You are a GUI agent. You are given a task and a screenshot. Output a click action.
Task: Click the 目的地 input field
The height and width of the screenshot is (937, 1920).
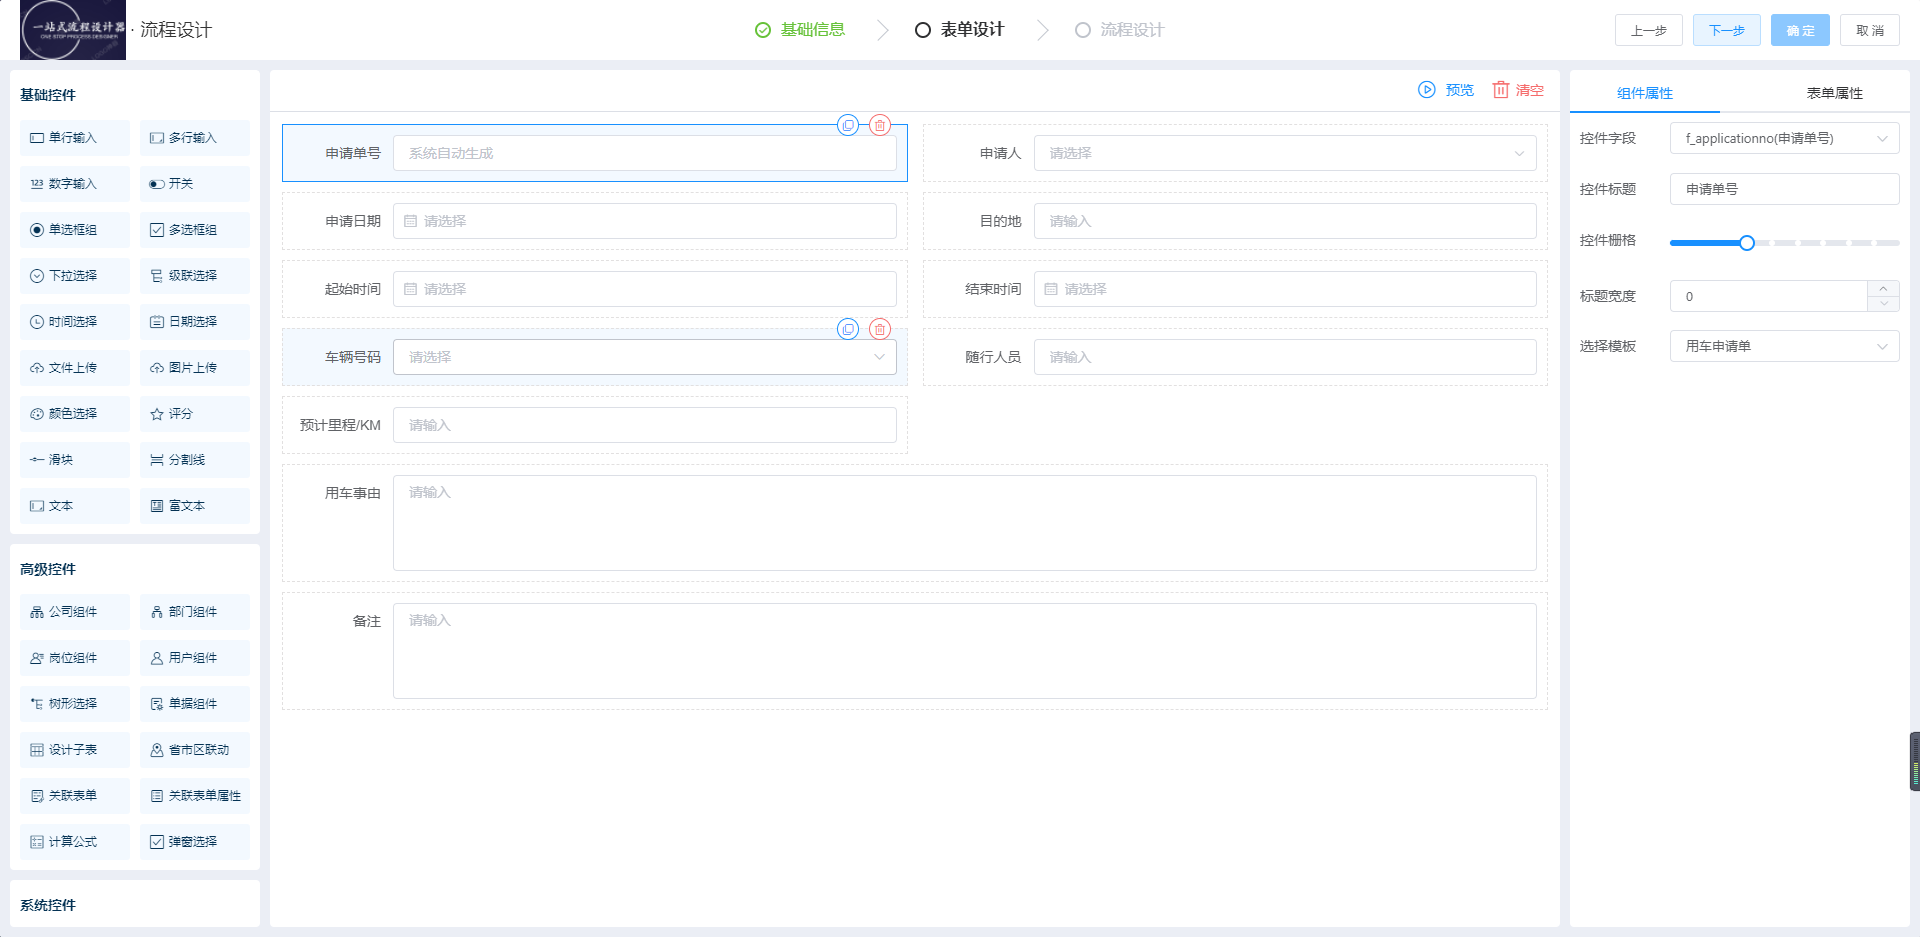click(1285, 221)
